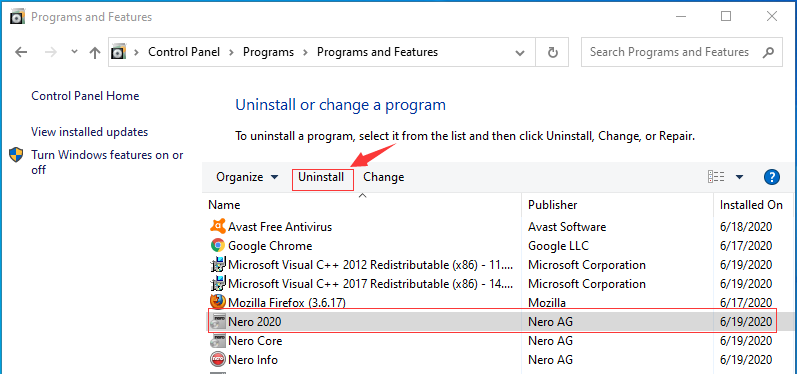This screenshot has height=374, width=797.
Task: Go up one level with up arrow
Action: (x=95, y=52)
